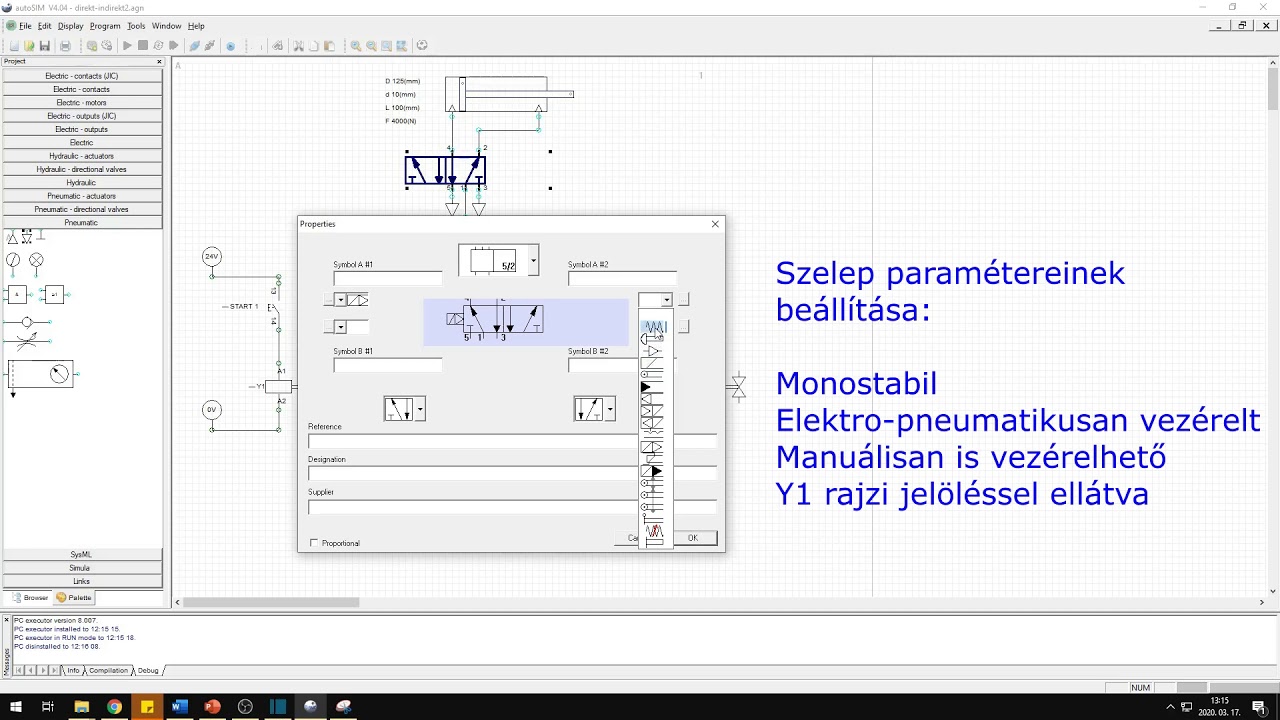Open the Simula palette section

[82, 568]
